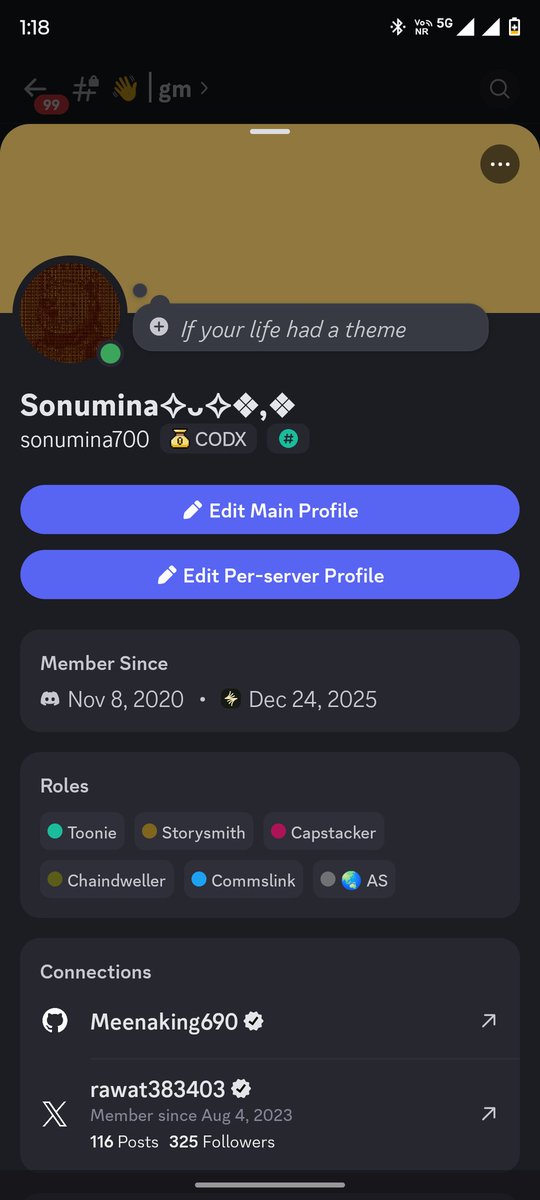Open the X connection arrow for rawat383403
This screenshot has height=1200, width=540.
pyautogui.click(x=488, y=1113)
